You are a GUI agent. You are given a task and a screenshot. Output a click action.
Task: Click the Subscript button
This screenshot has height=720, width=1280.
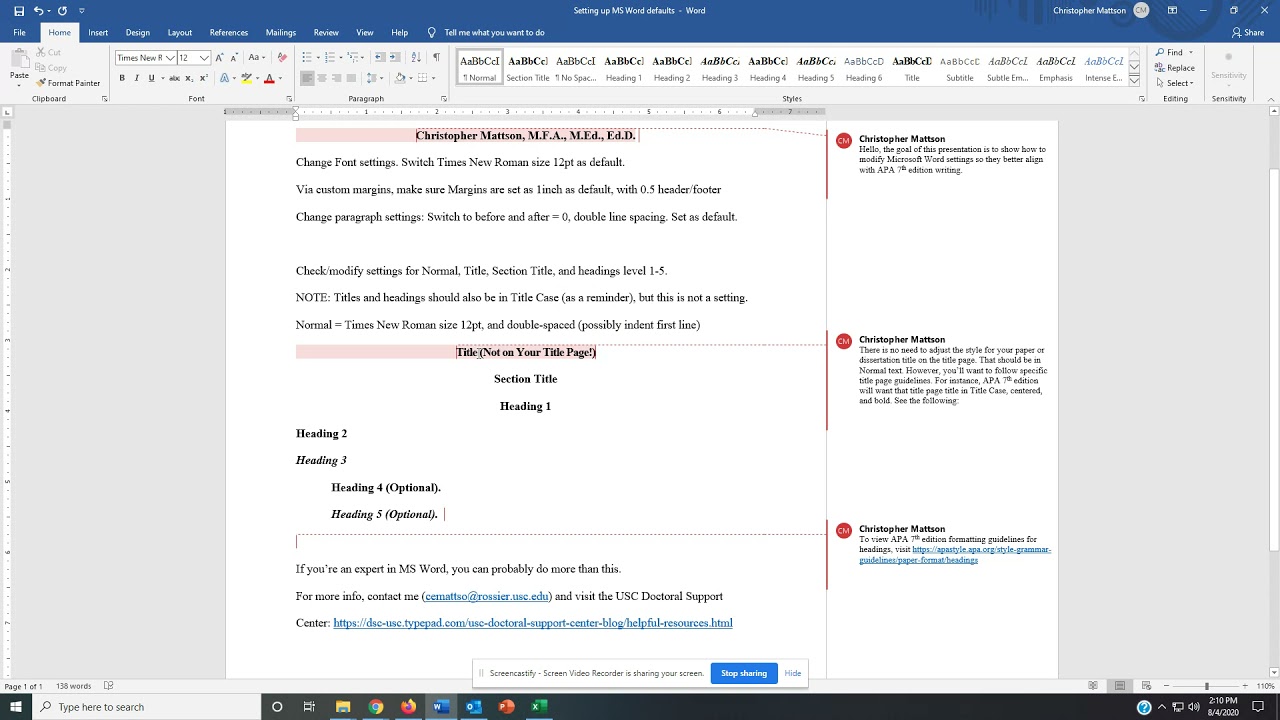click(188, 78)
